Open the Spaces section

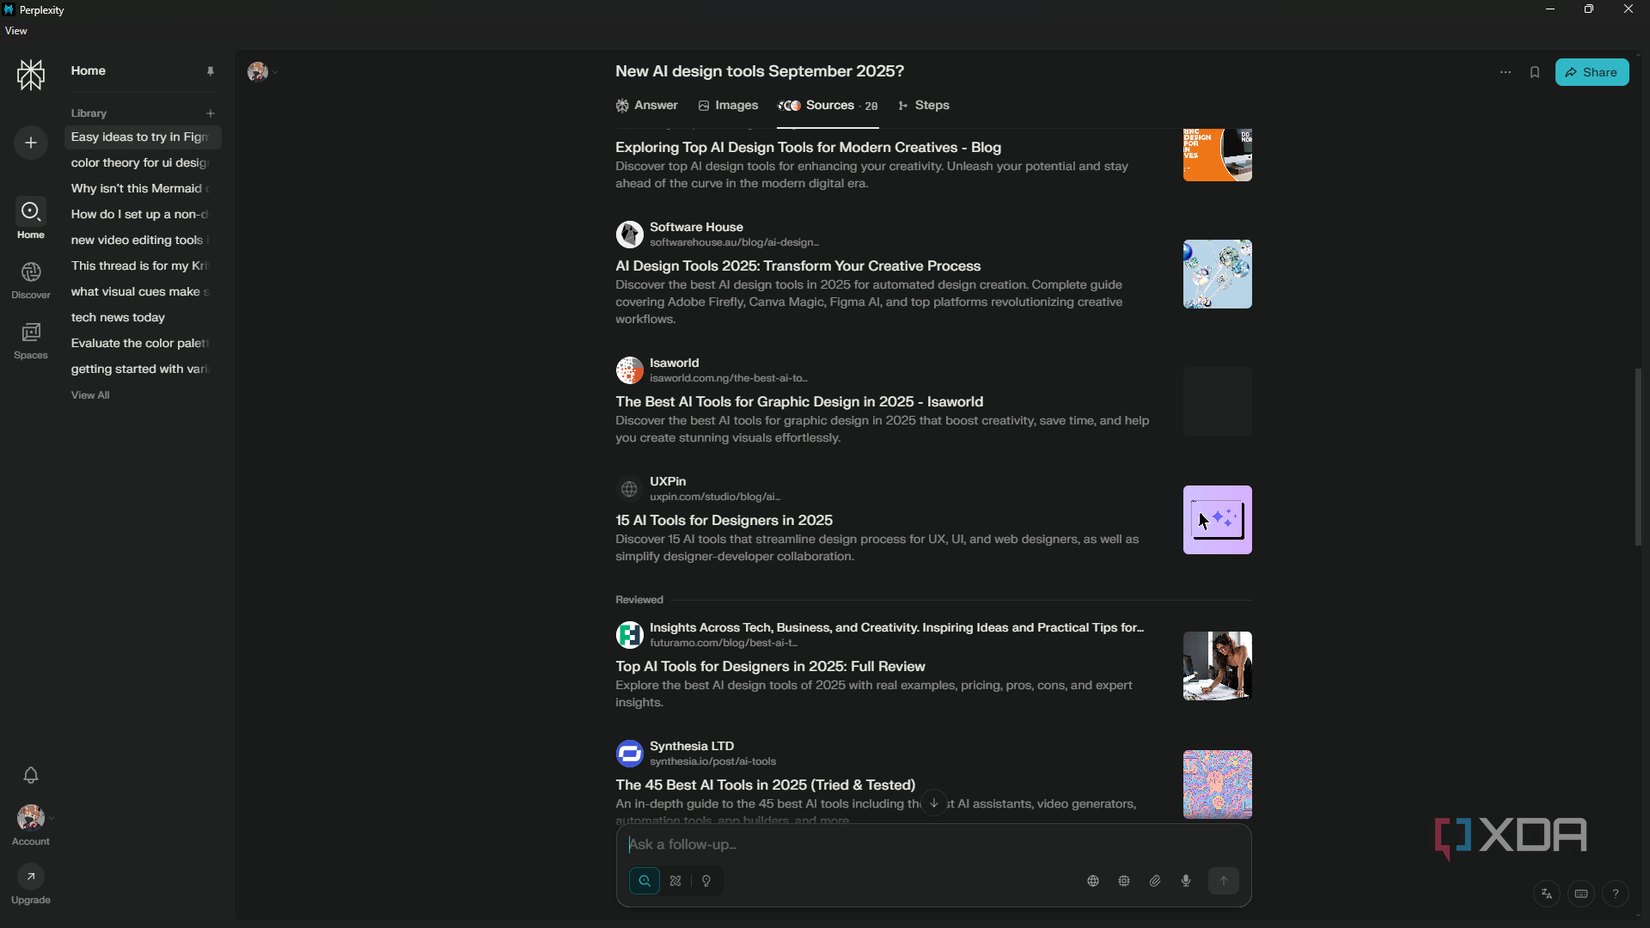coord(31,340)
